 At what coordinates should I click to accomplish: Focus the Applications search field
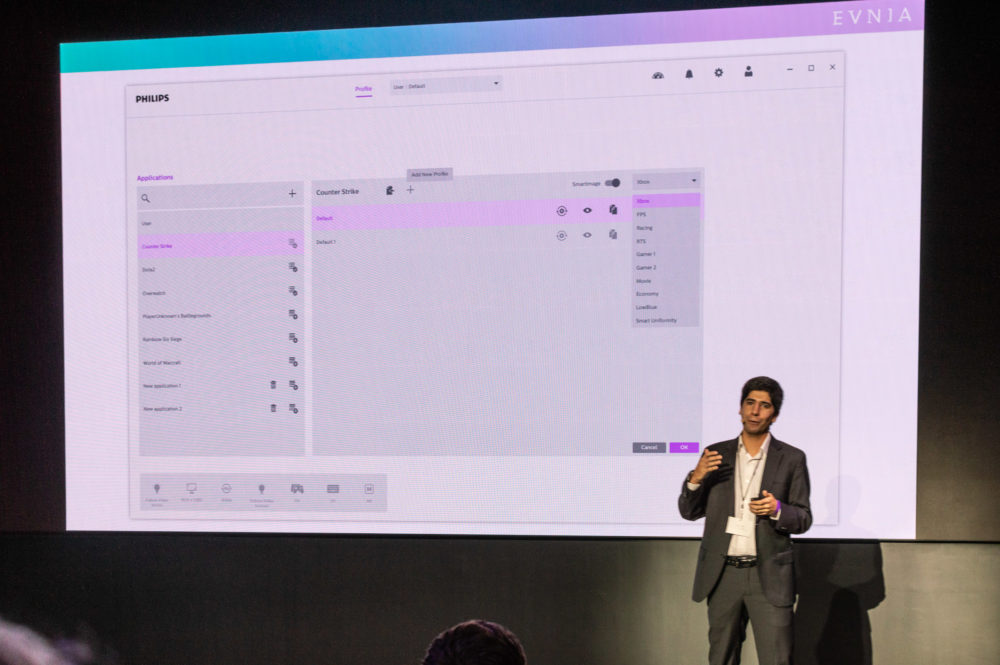[x=221, y=196]
